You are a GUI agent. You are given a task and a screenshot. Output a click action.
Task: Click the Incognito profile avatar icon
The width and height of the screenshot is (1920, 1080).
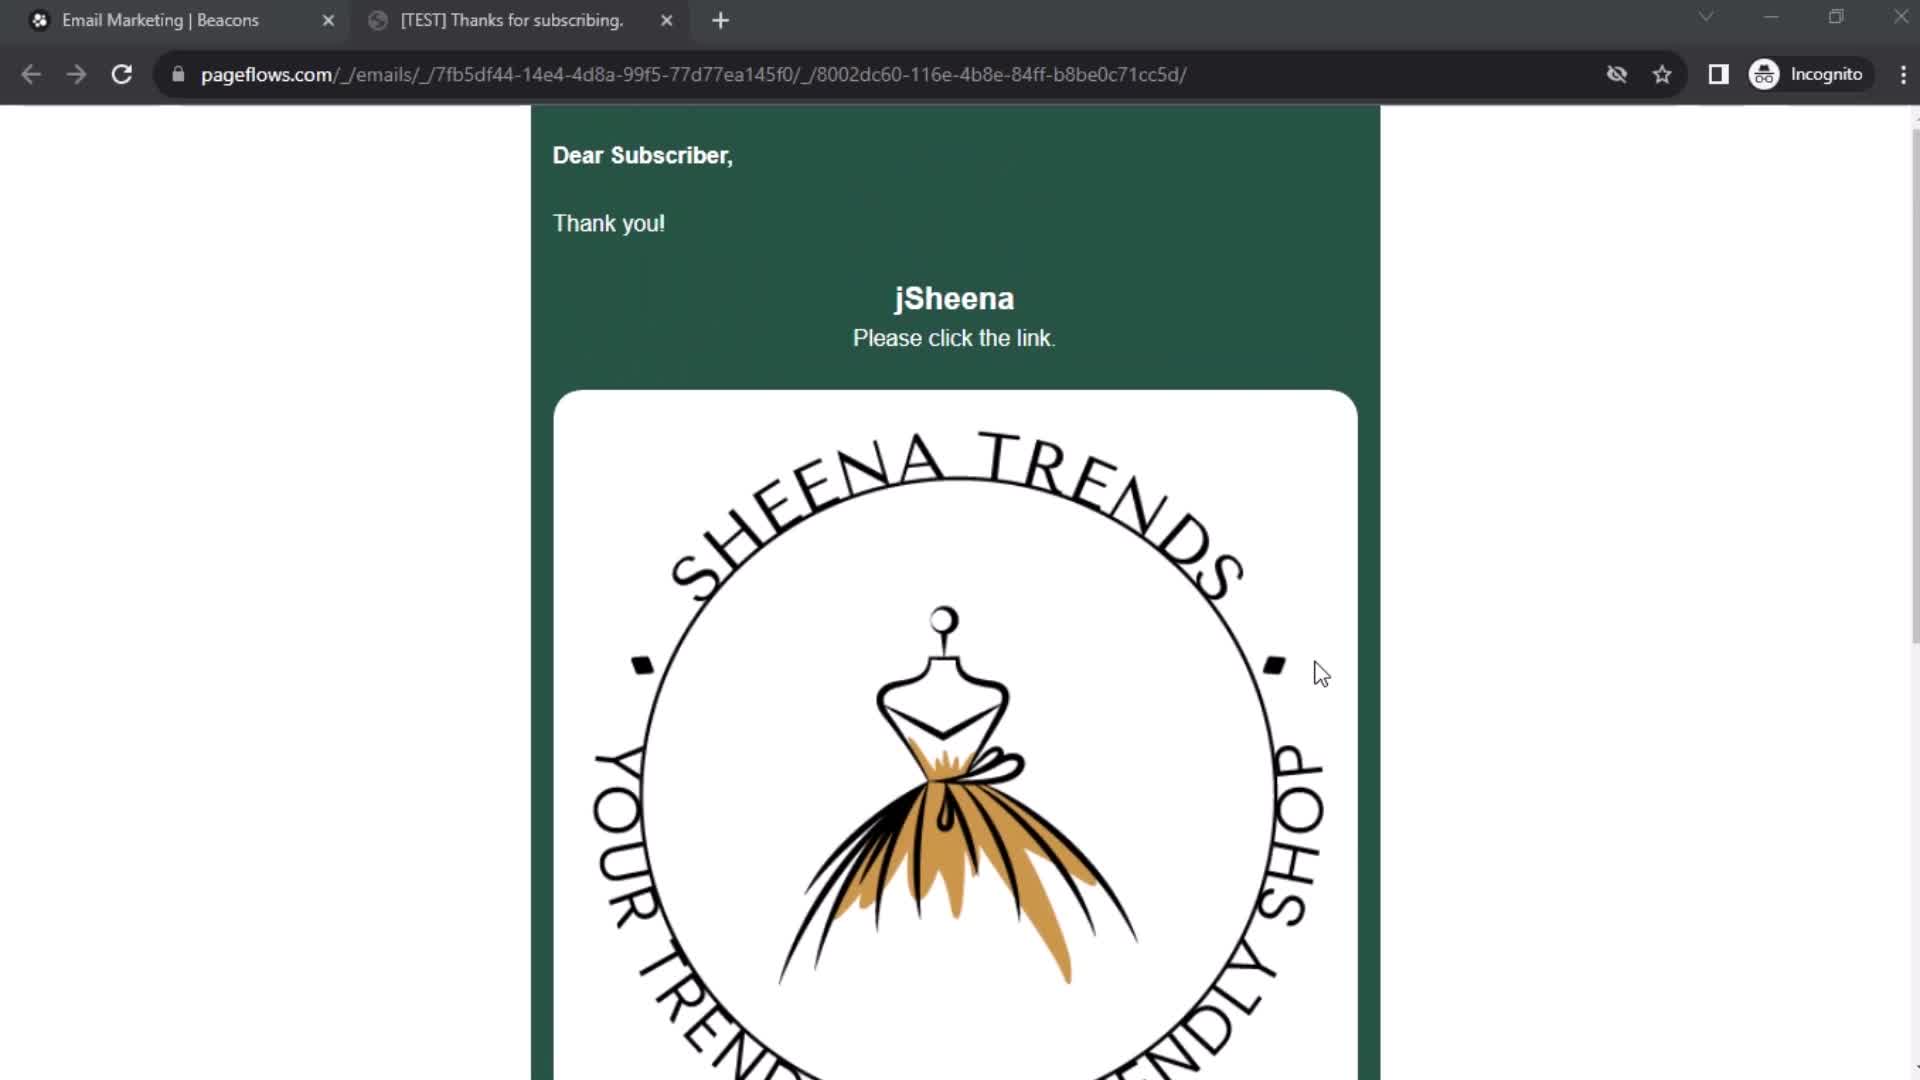coord(1764,73)
